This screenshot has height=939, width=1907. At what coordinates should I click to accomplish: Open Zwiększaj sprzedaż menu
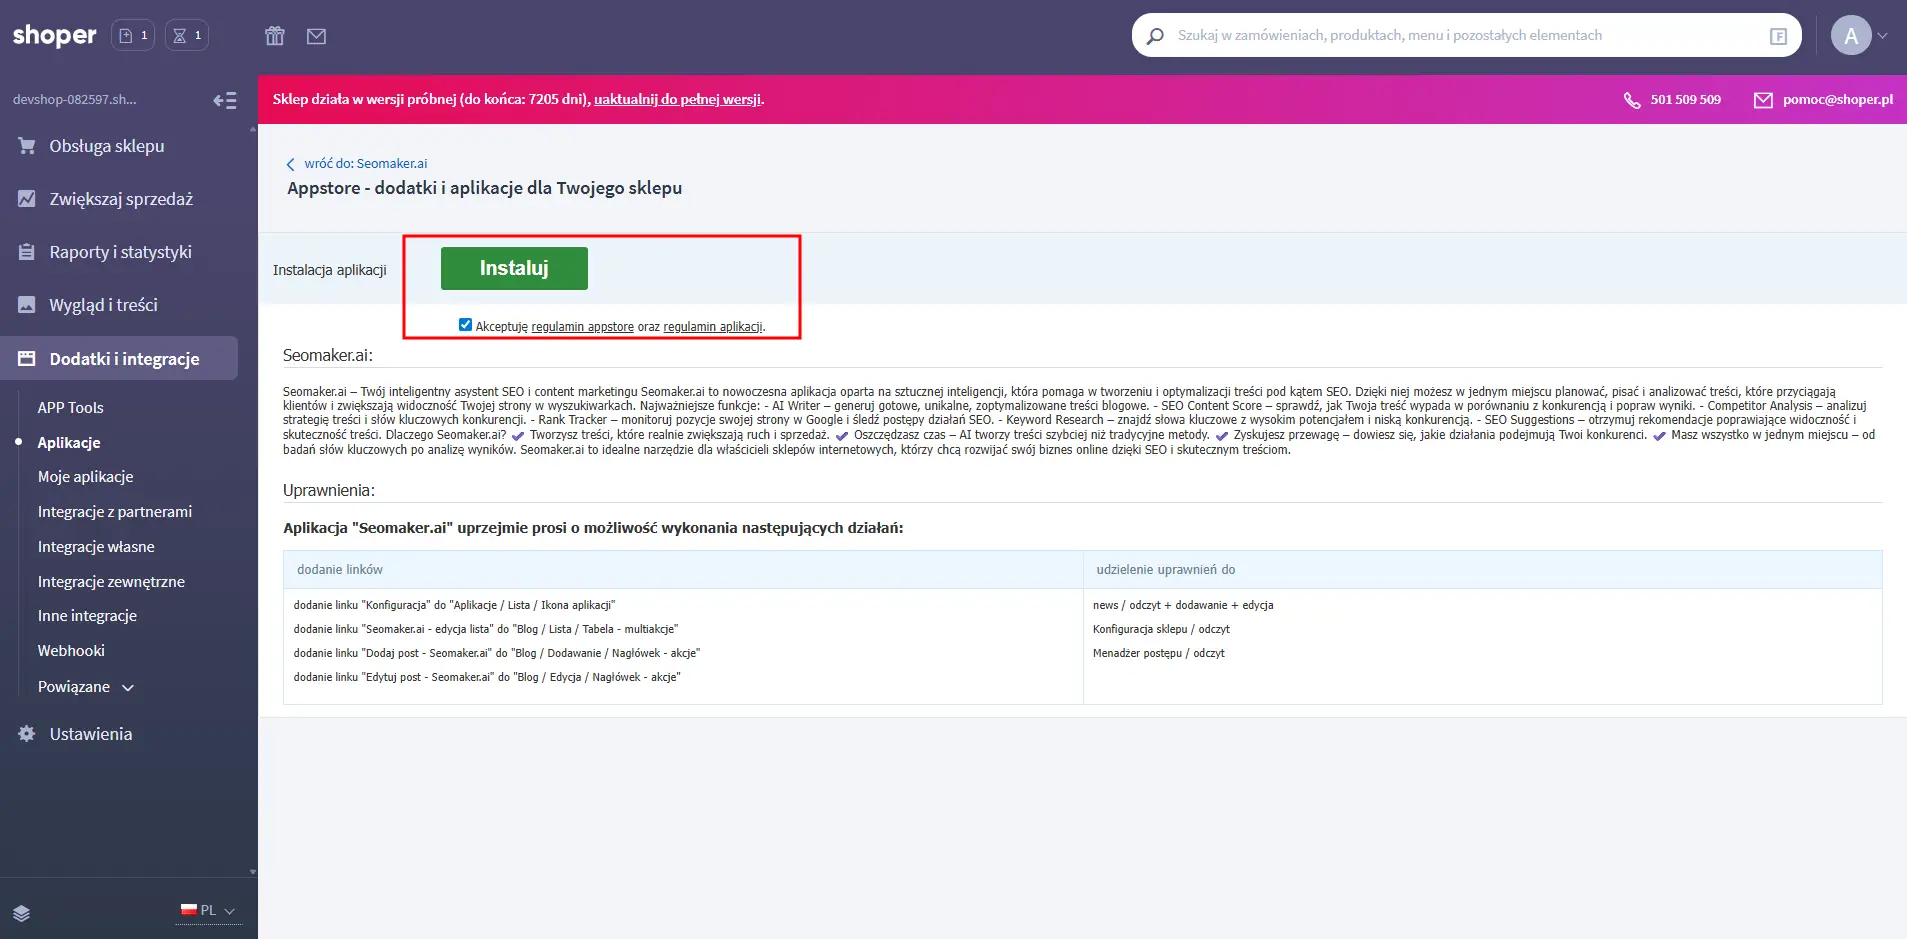[119, 199]
